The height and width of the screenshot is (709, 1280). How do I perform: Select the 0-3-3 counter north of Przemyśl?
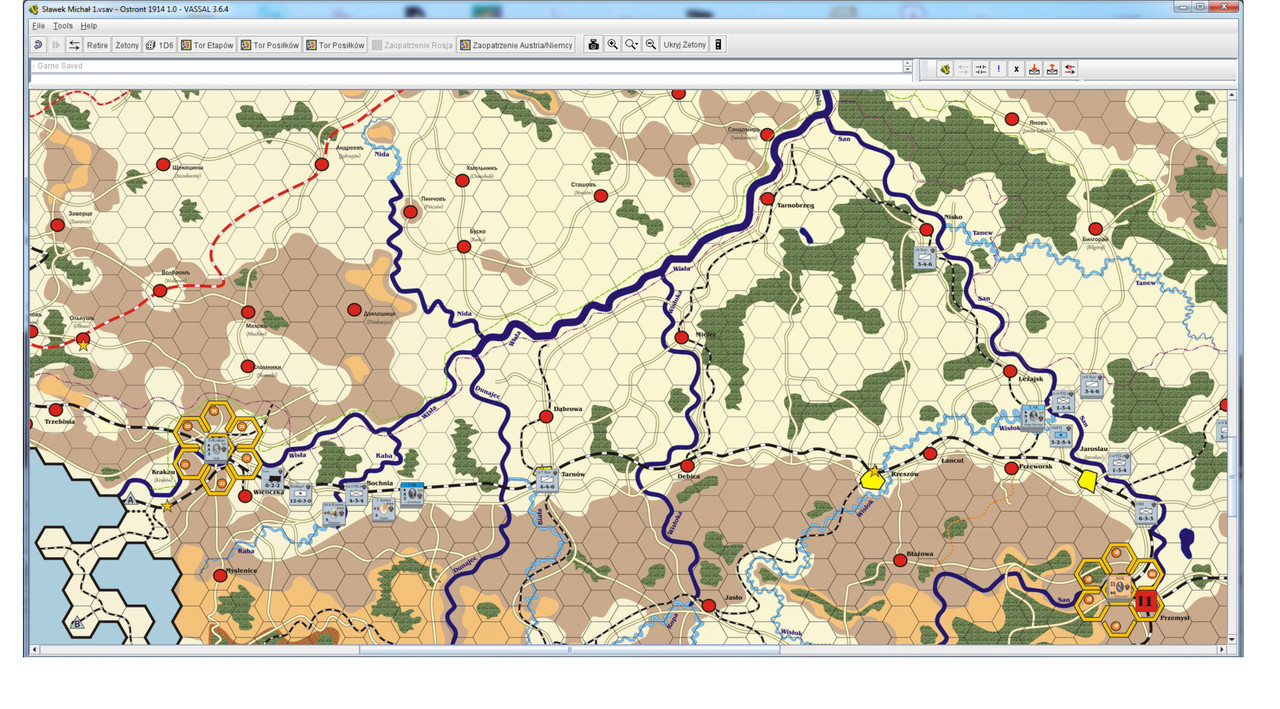pos(1146,512)
